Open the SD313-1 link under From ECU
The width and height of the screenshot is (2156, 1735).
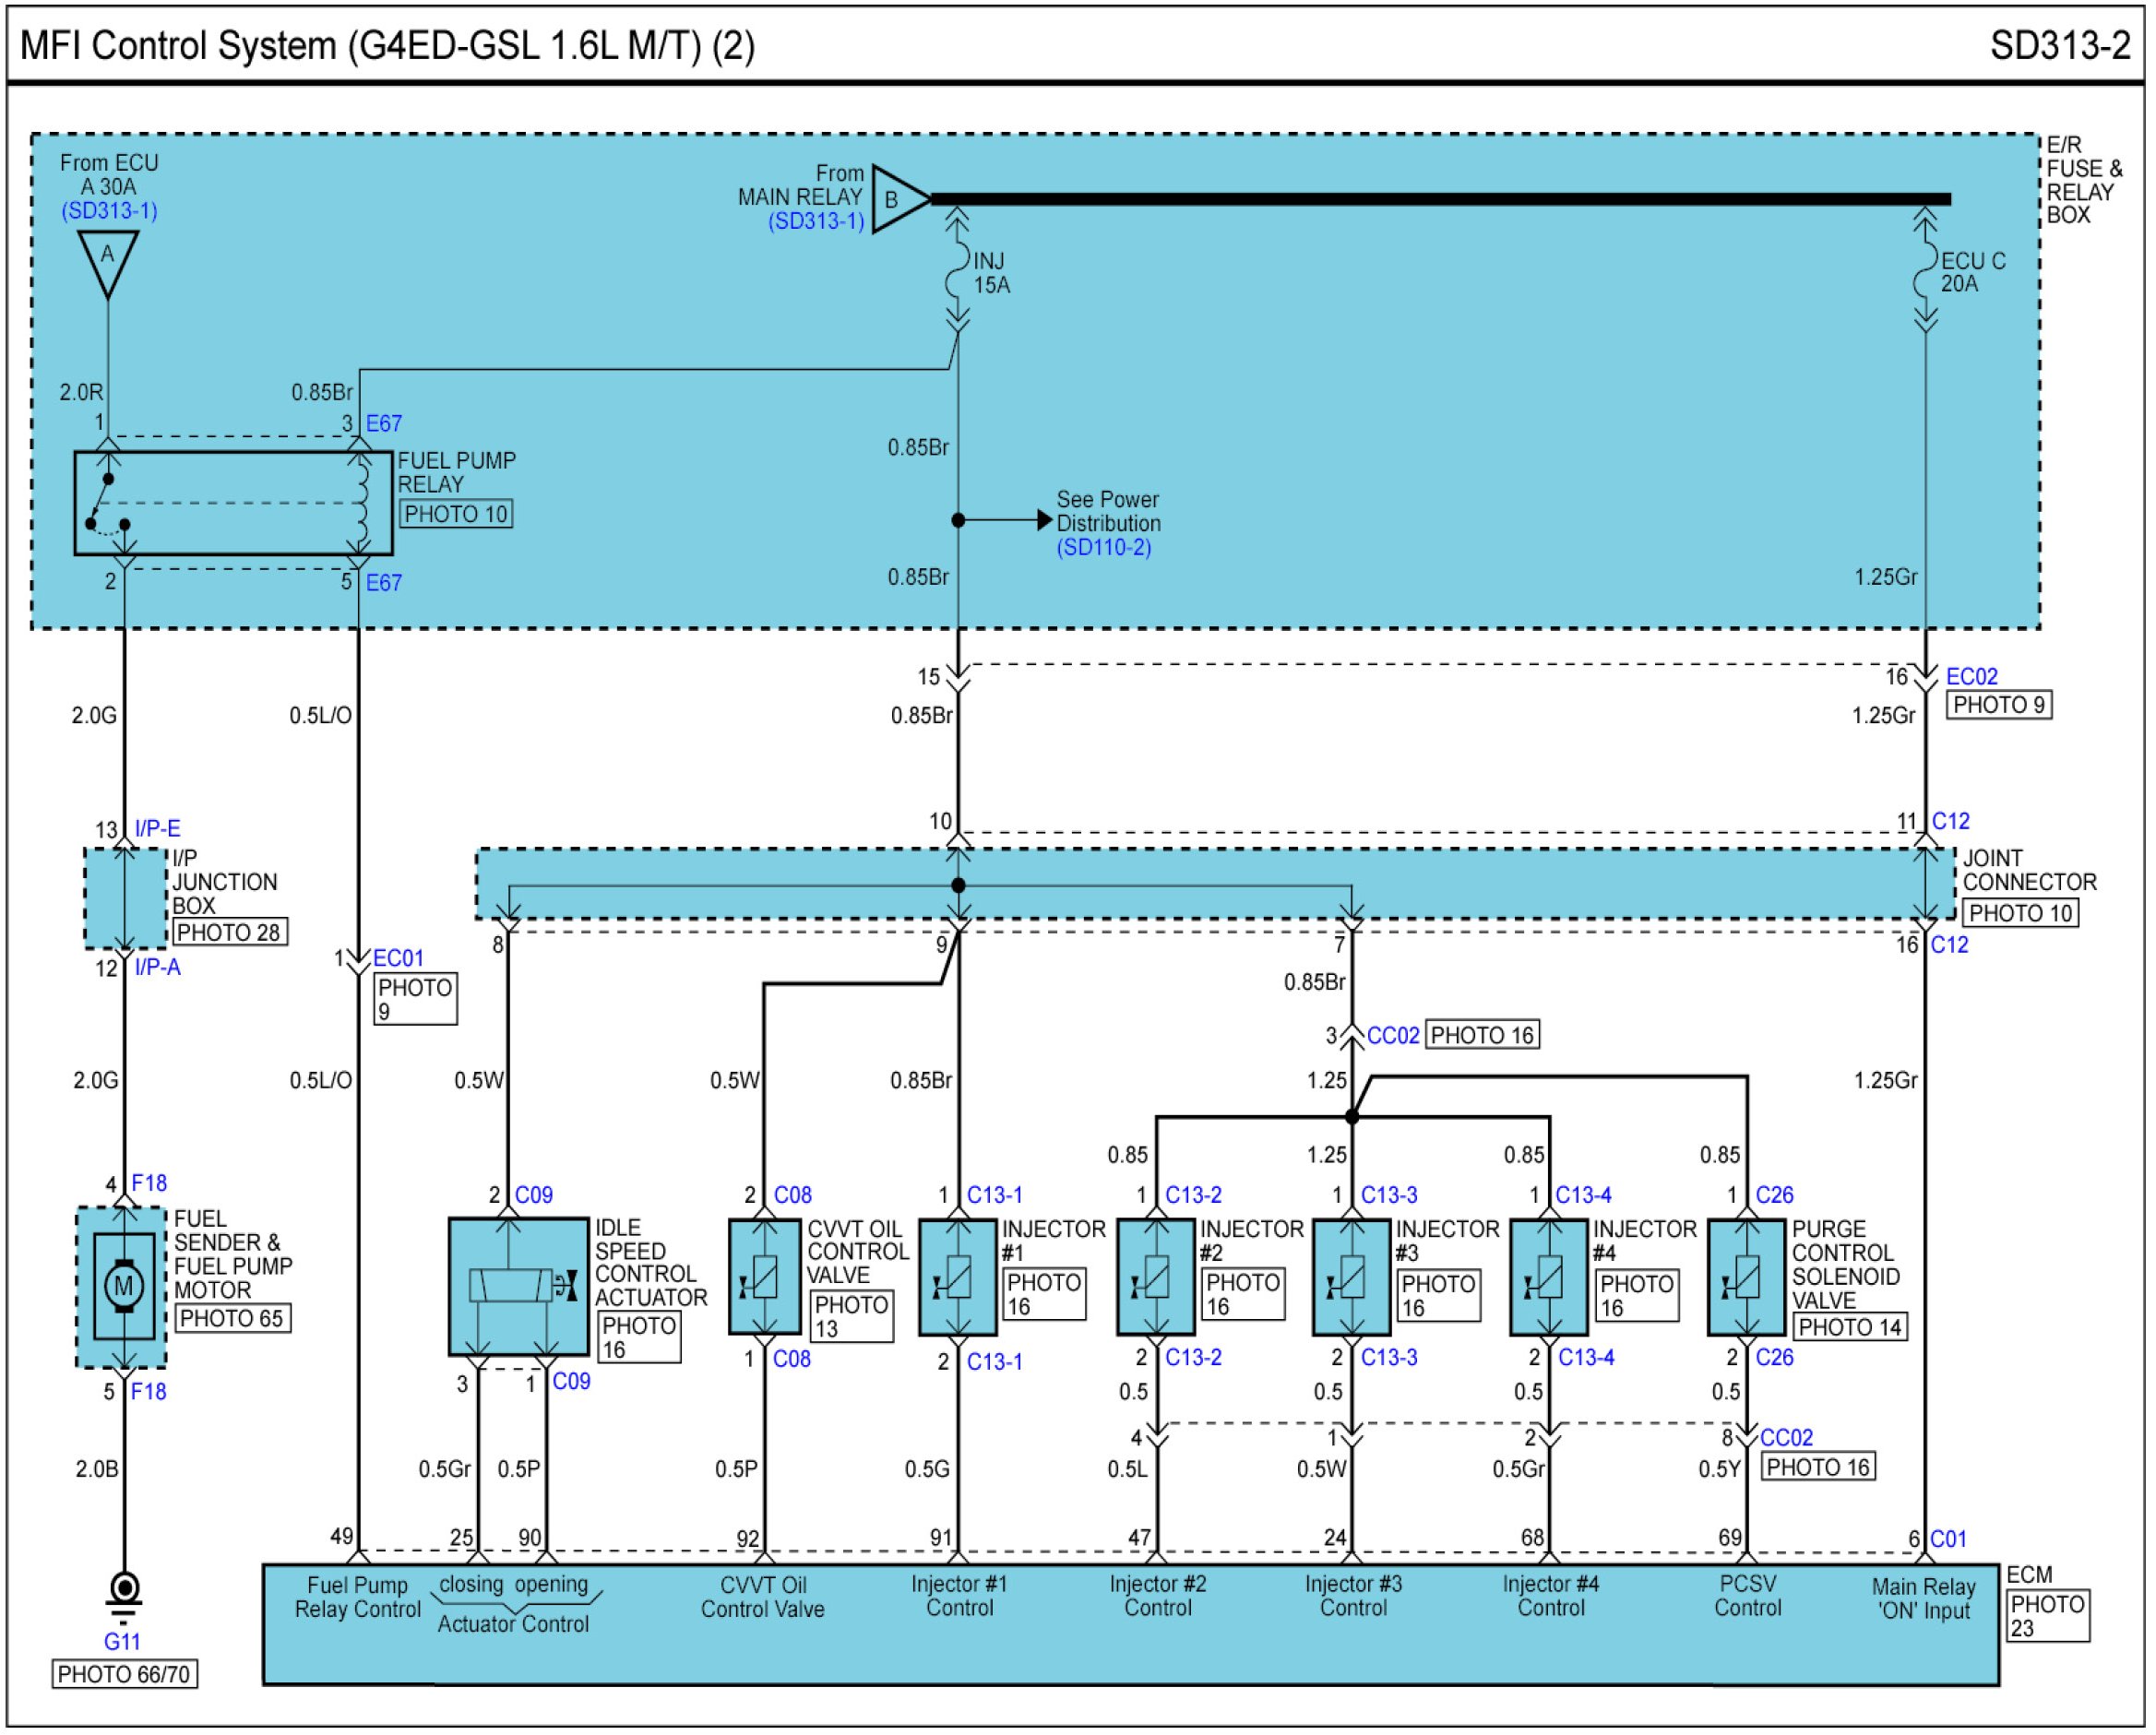[x=109, y=211]
